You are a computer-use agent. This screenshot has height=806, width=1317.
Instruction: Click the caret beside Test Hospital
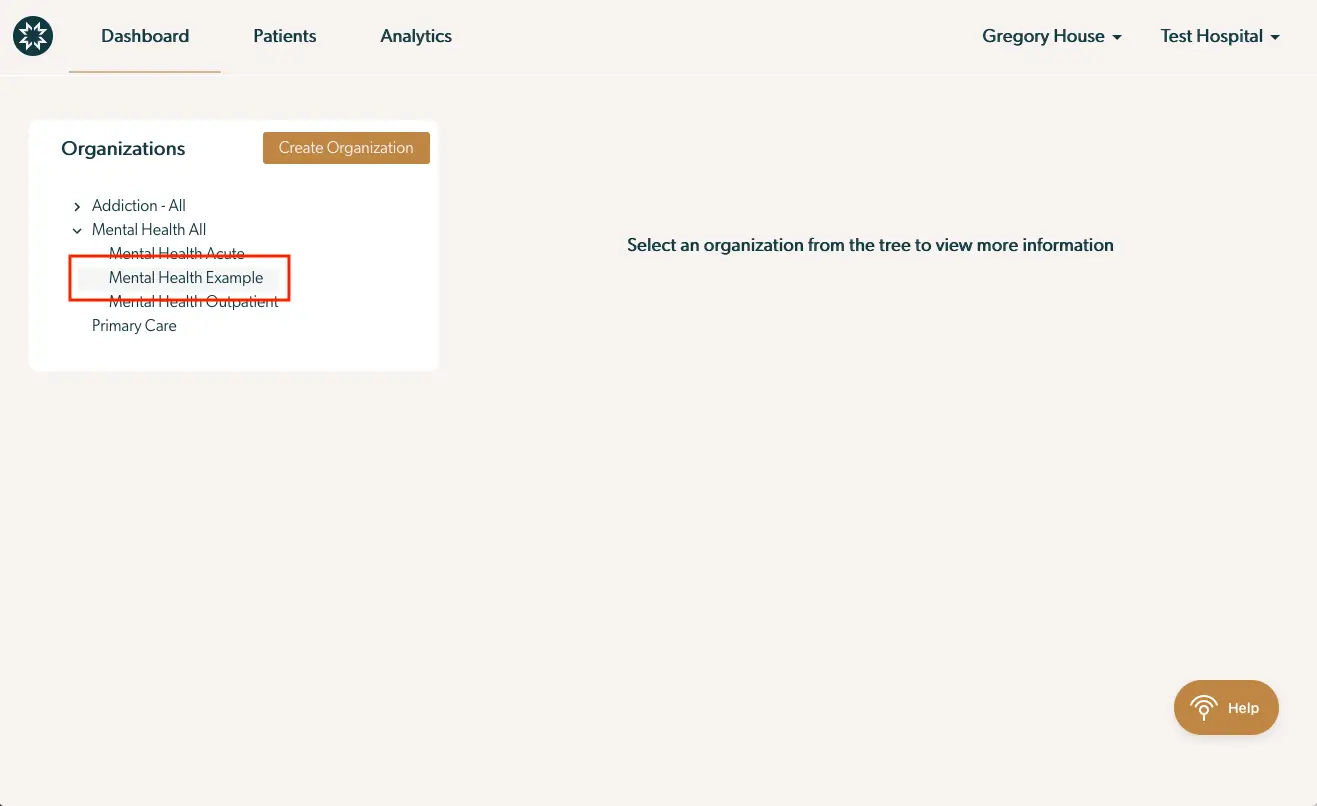[1275, 37]
